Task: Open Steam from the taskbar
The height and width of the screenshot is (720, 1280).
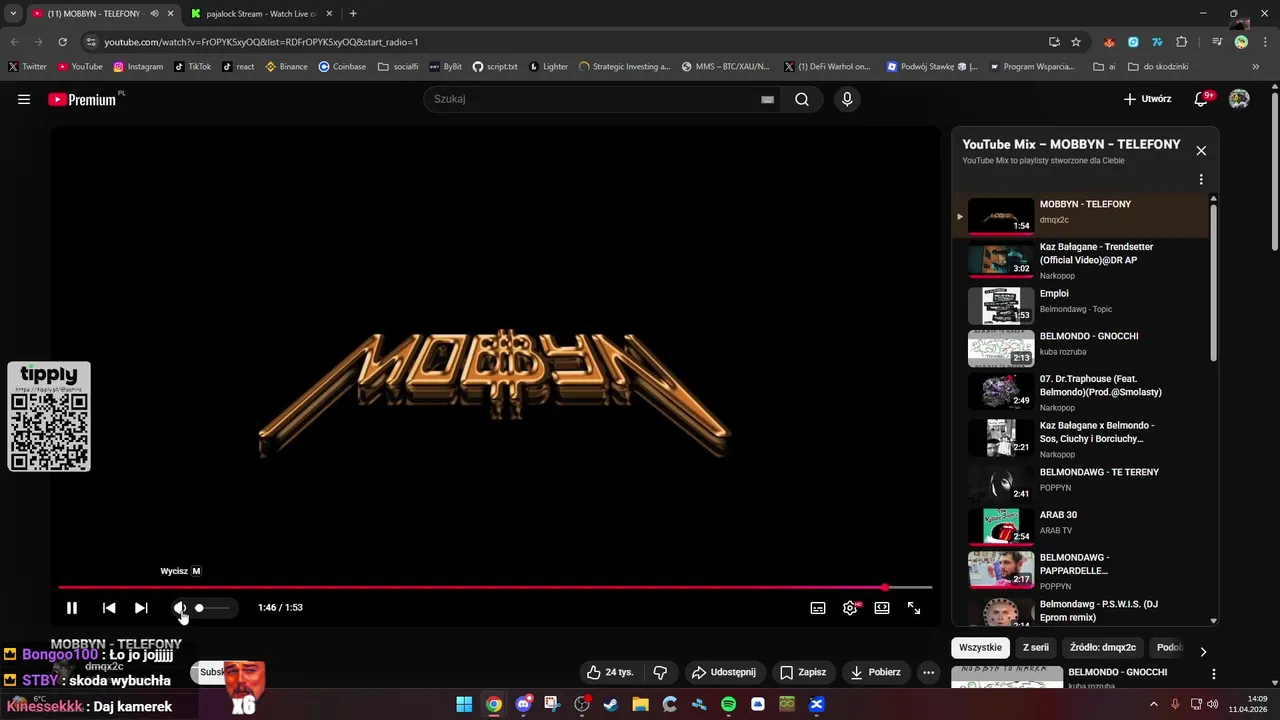Action: click(x=611, y=704)
